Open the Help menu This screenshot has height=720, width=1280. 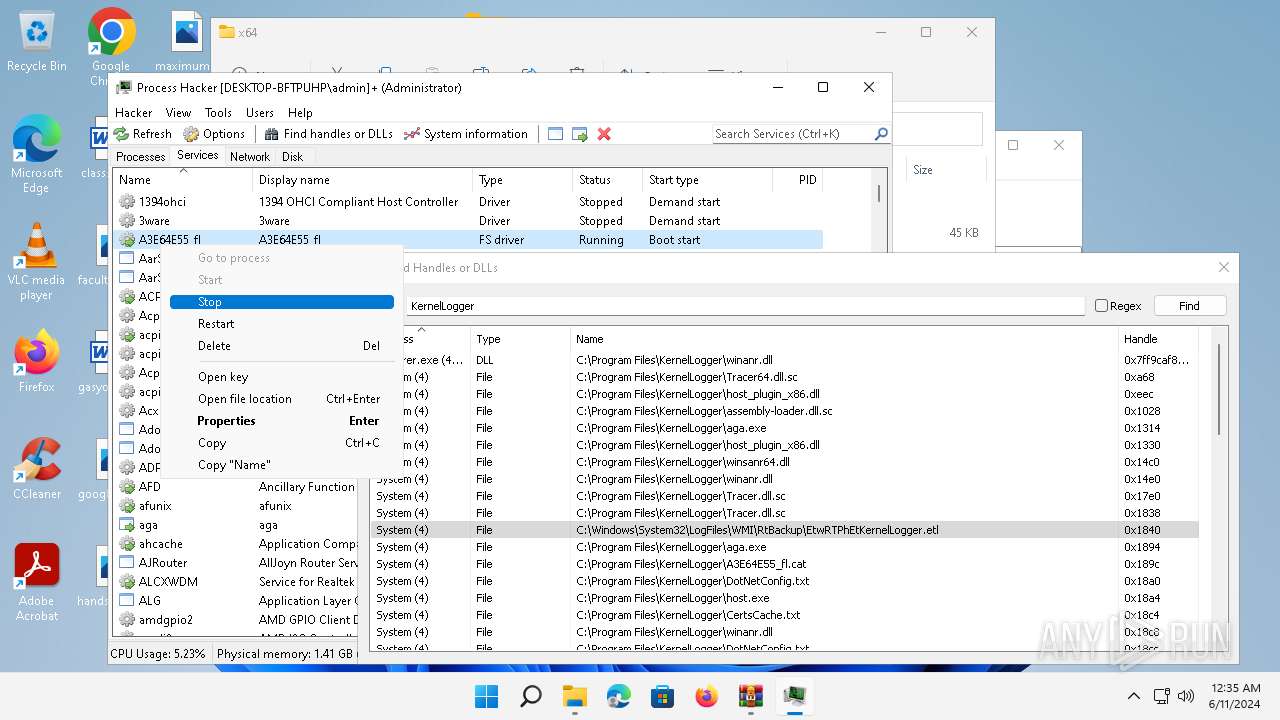click(x=300, y=113)
